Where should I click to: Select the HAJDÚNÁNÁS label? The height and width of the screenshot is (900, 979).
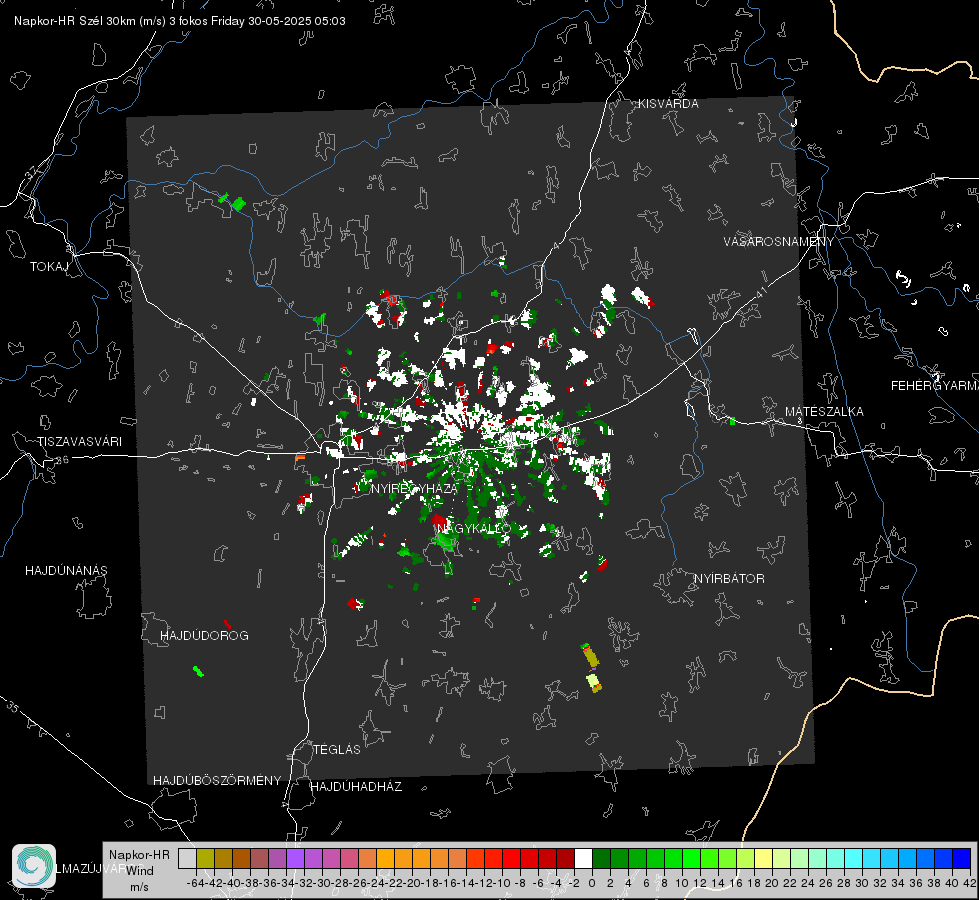[66, 570]
